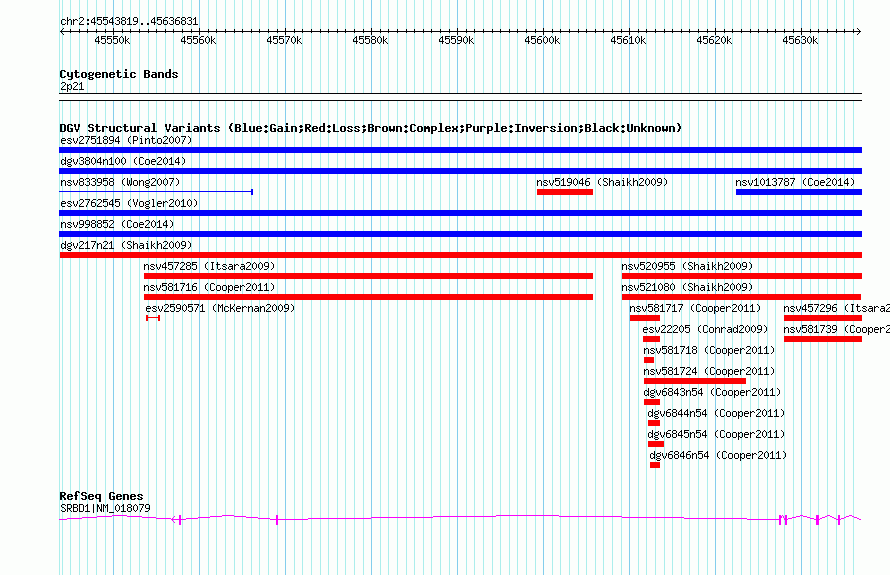The width and height of the screenshot is (890, 575).
Task: Open variant nsv998852 (Coe2014) label
Action: [x=117, y=224]
